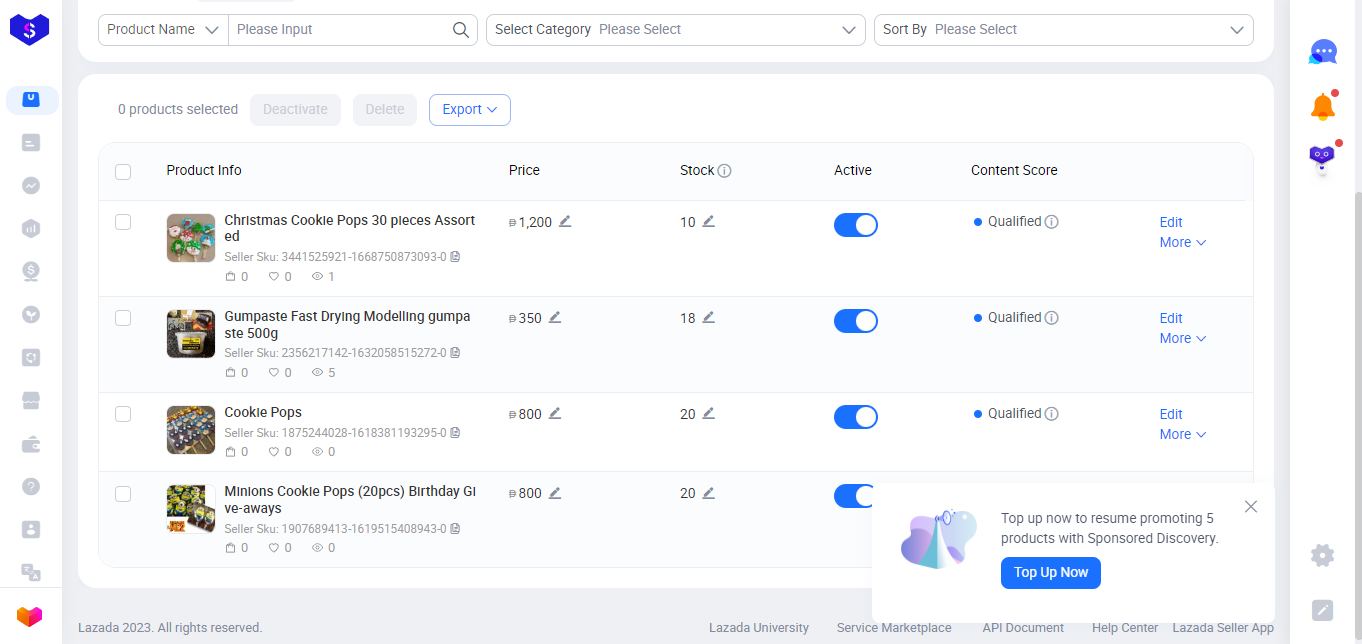
Task: Click the product name search input
Action: pyautogui.click(x=340, y=30)
